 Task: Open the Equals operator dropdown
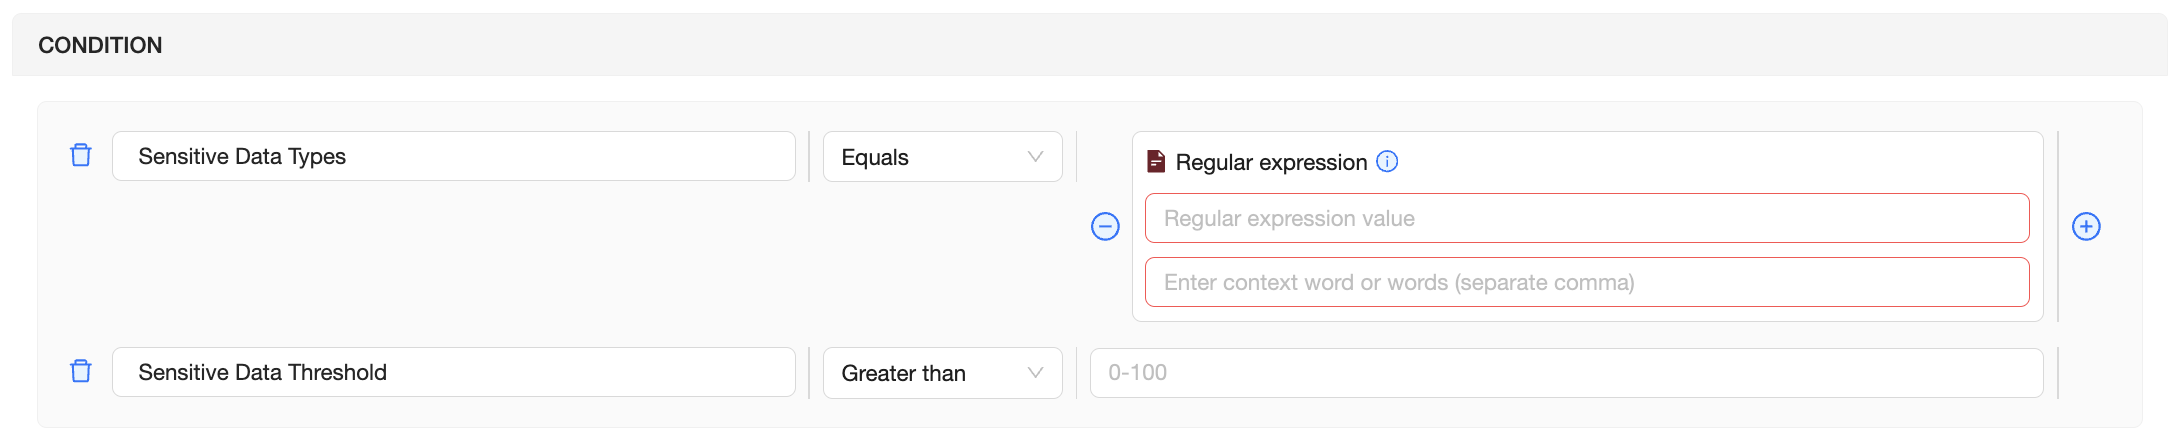[942, 157]
